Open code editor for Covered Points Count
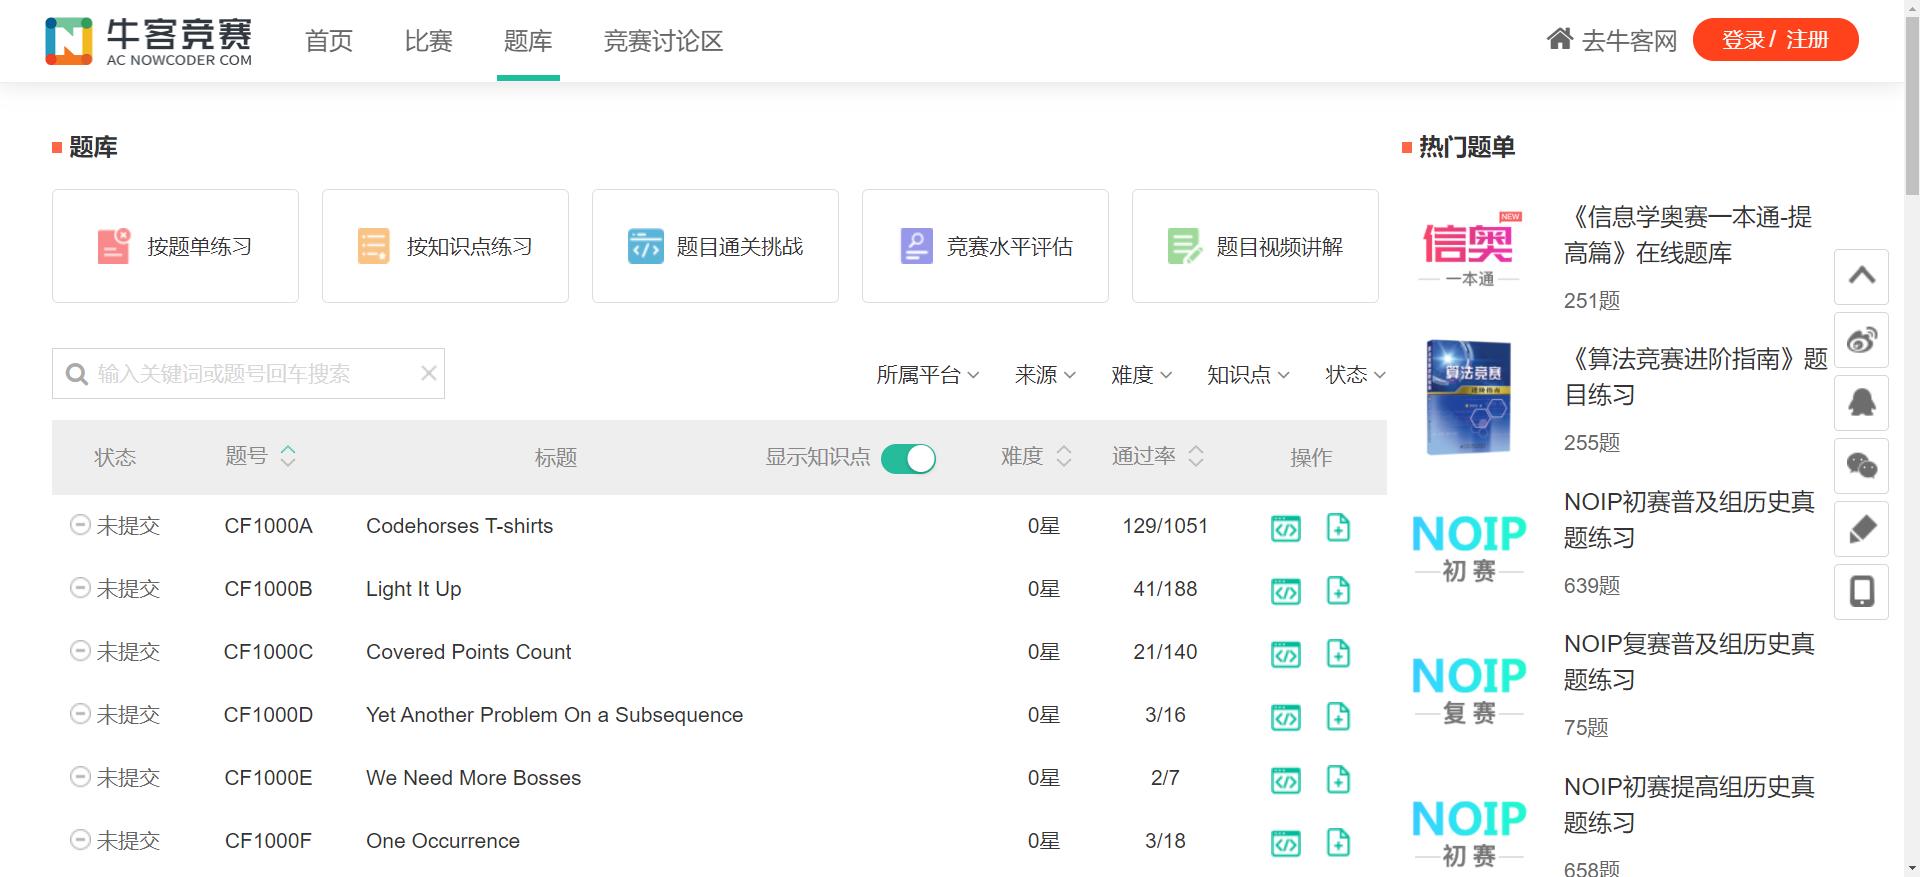This screenshot has width=1920, height=877. pos(1286,654)
